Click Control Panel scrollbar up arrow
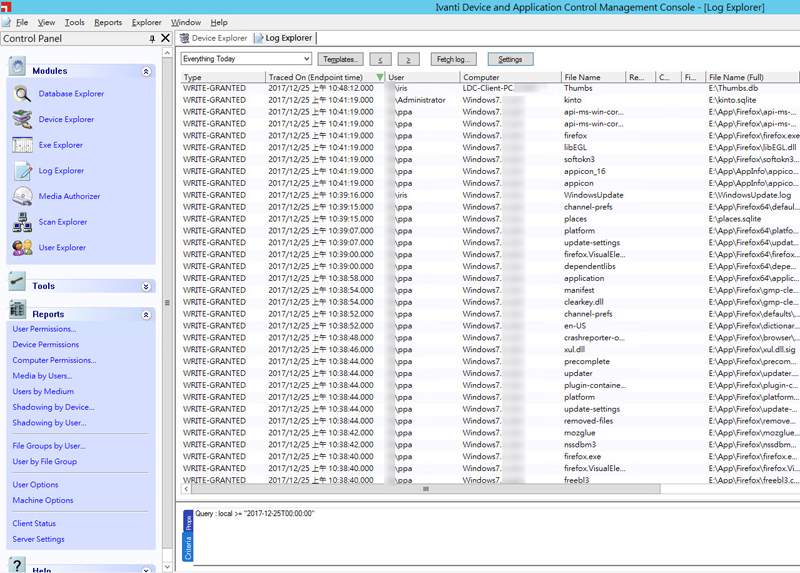Image resolution: width=800 pixels, height=573 pixels. [167, 53]
